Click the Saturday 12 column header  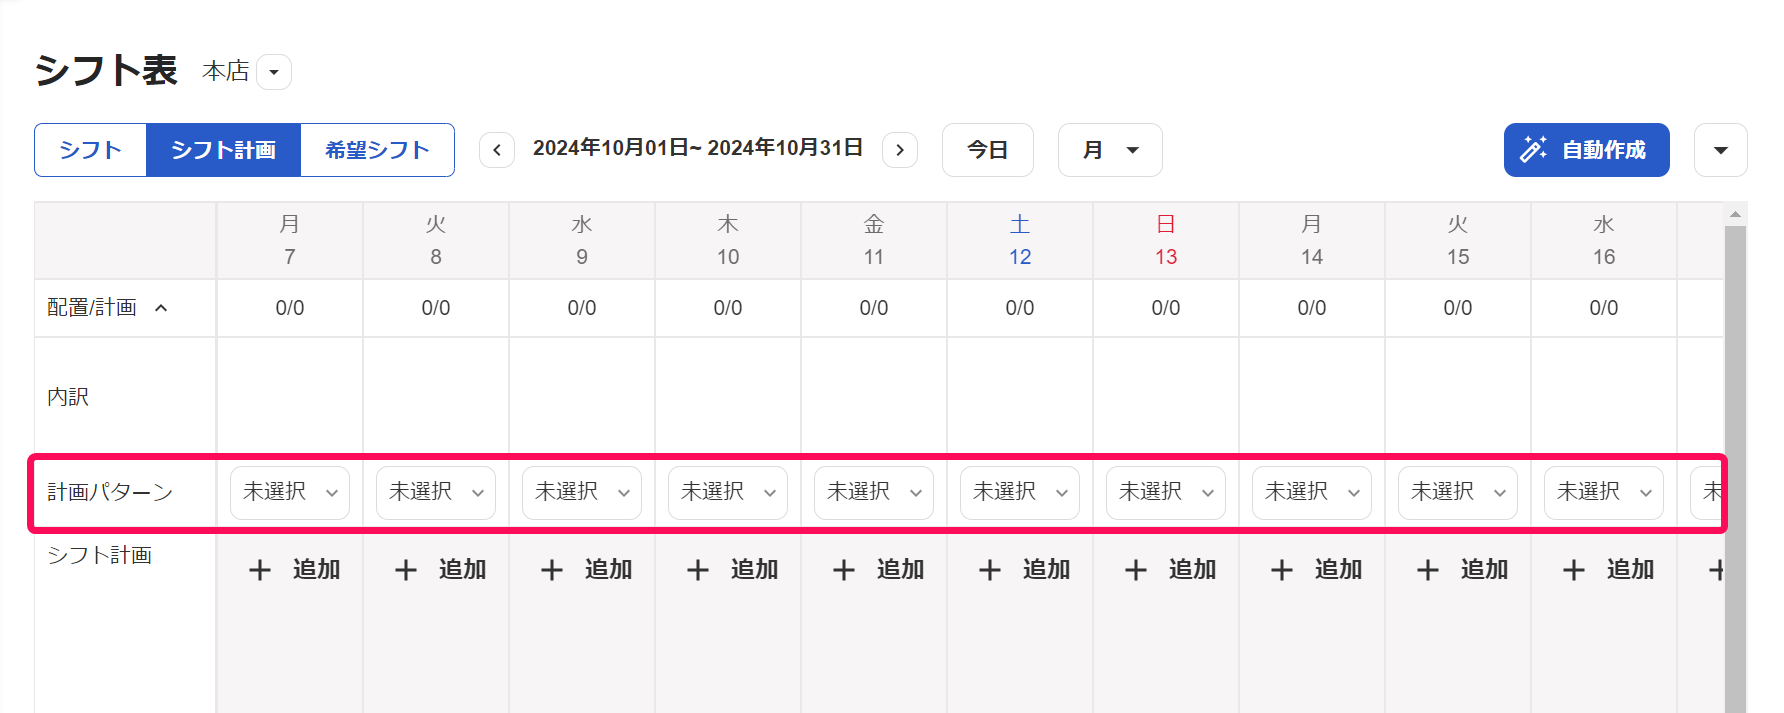pyautogui.click(x=1020, y=241)
